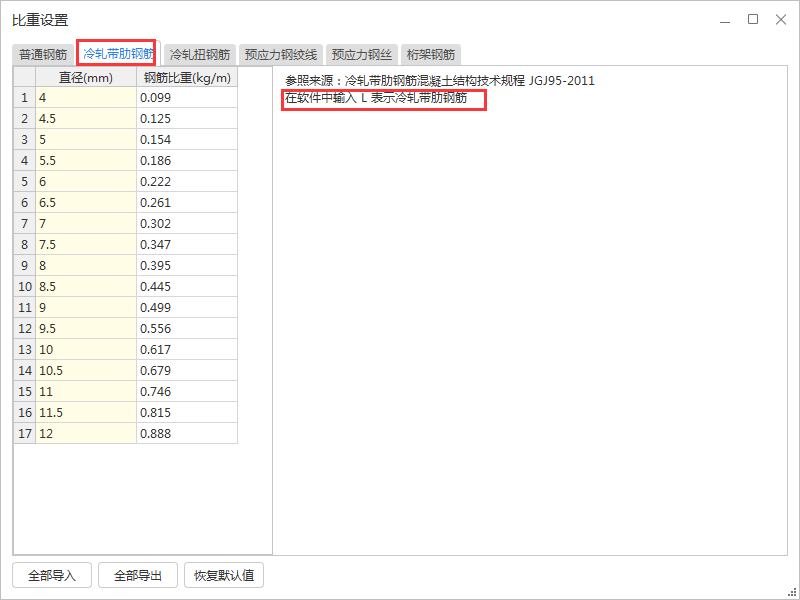Select the diameter cell 8.5
The image size is (800, 600).
tap(86, 286)
